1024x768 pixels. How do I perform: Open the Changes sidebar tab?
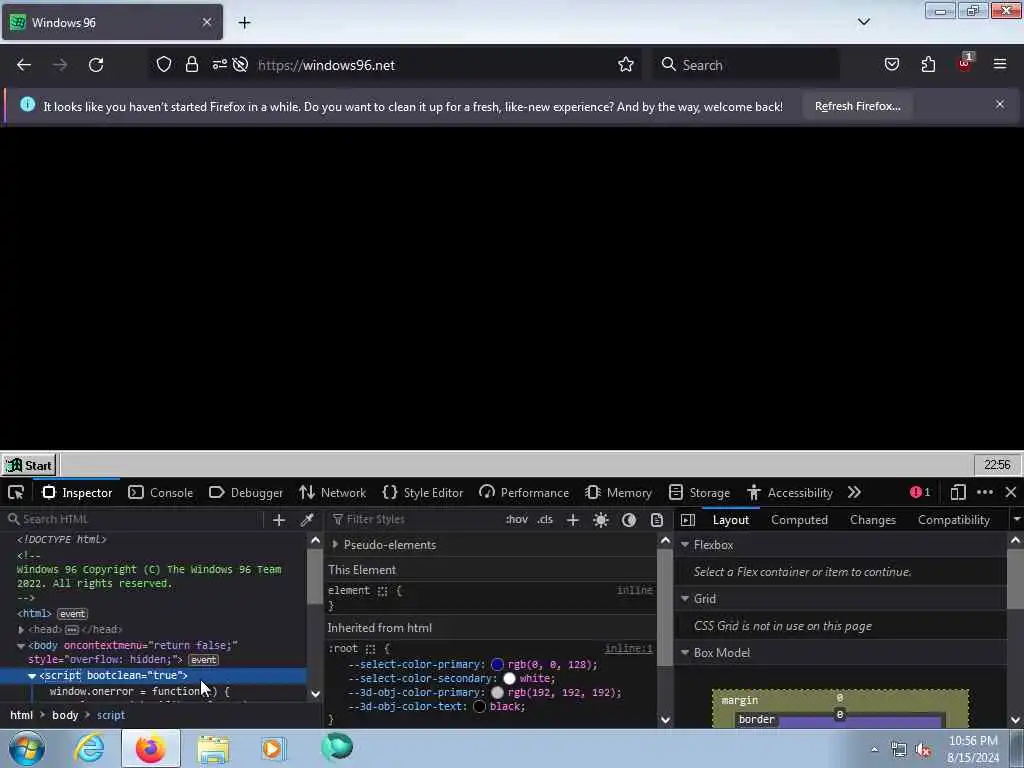(x=872, y=520)
